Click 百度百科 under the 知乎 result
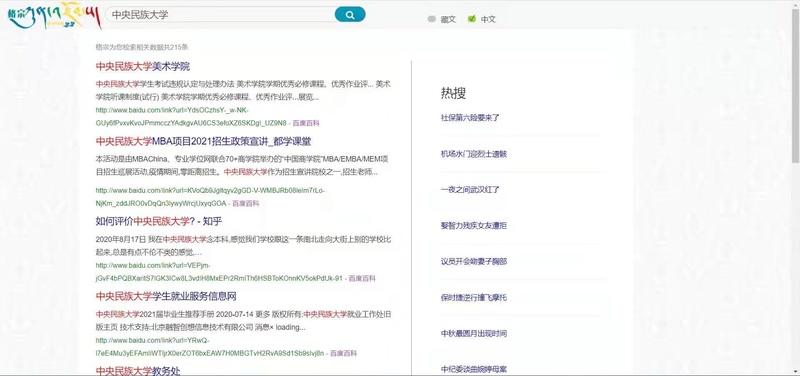Viewport: 800px width, 376px height. (x=362, y=279)
